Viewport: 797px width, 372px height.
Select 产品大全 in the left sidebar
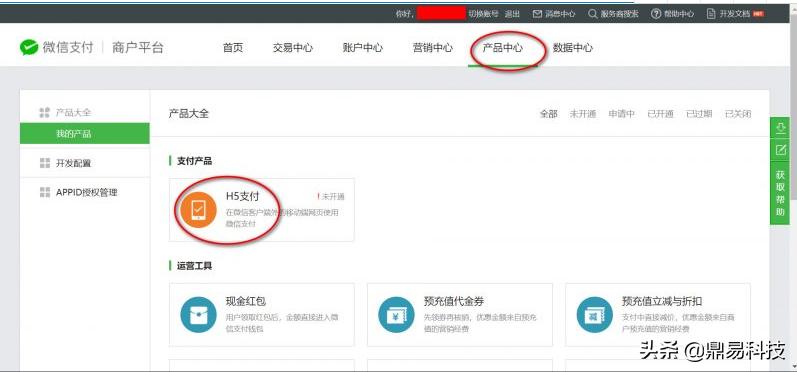tap(73, 113)
